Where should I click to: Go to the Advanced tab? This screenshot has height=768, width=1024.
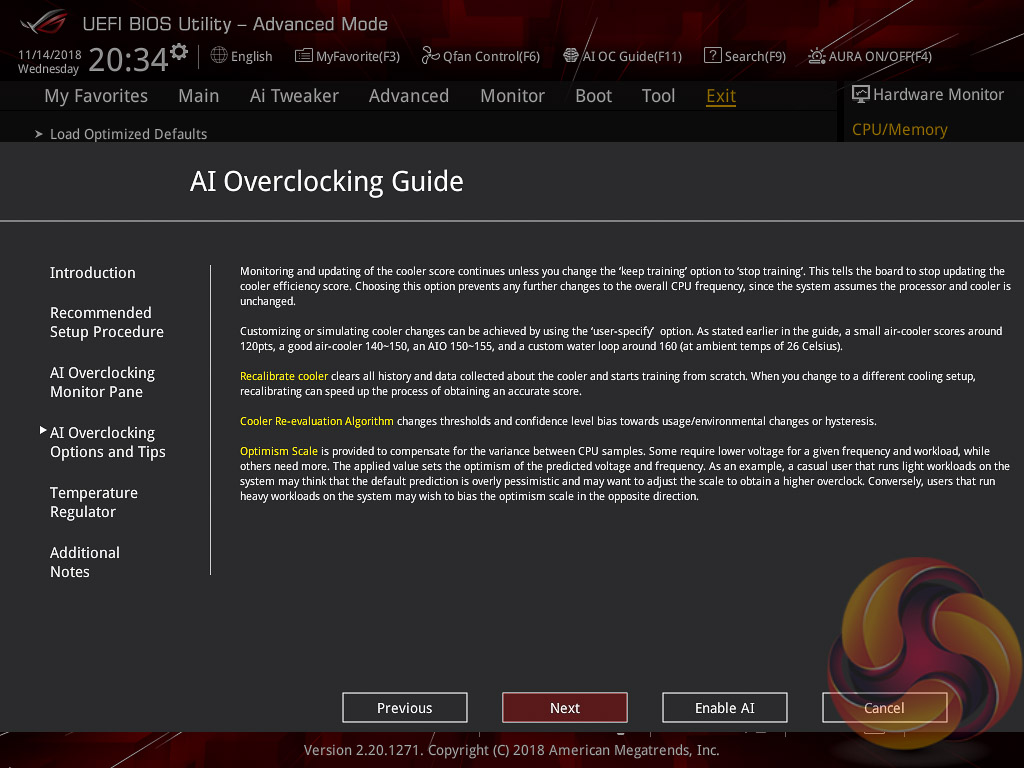coord(409,96)
